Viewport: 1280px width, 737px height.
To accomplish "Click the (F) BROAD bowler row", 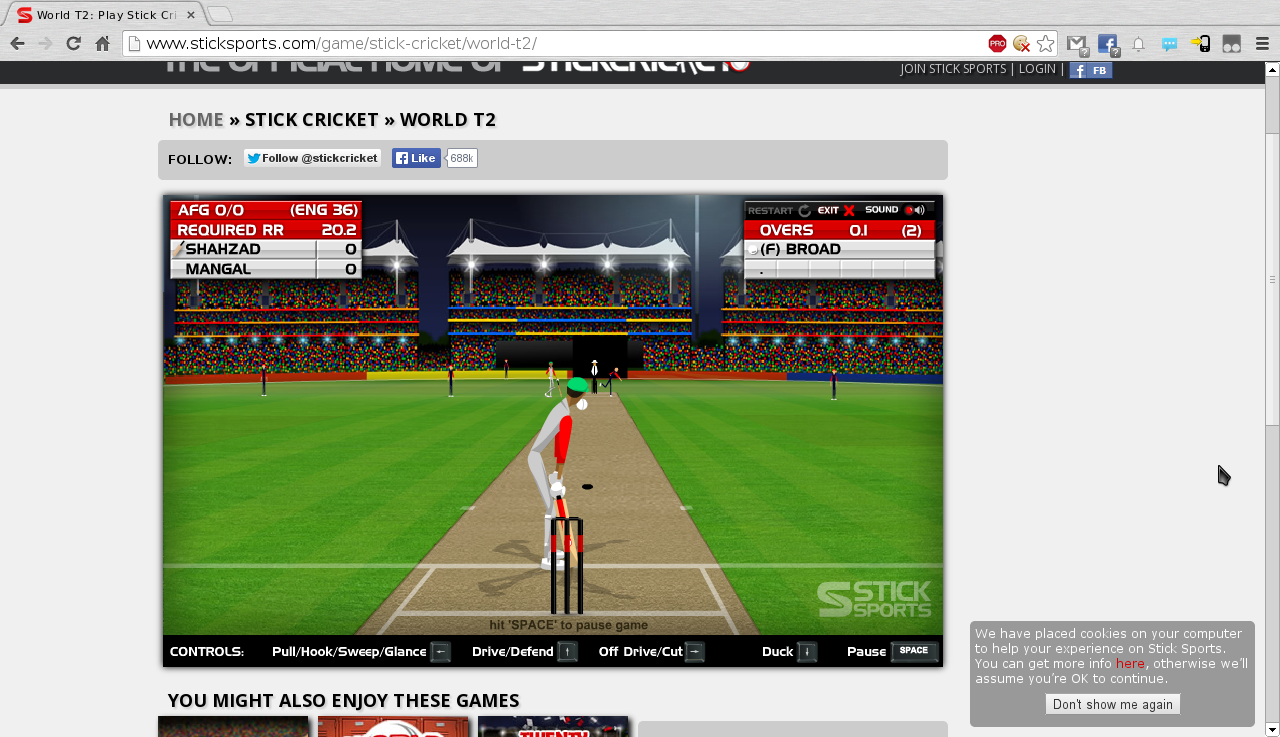I will (x=840, y=249).
